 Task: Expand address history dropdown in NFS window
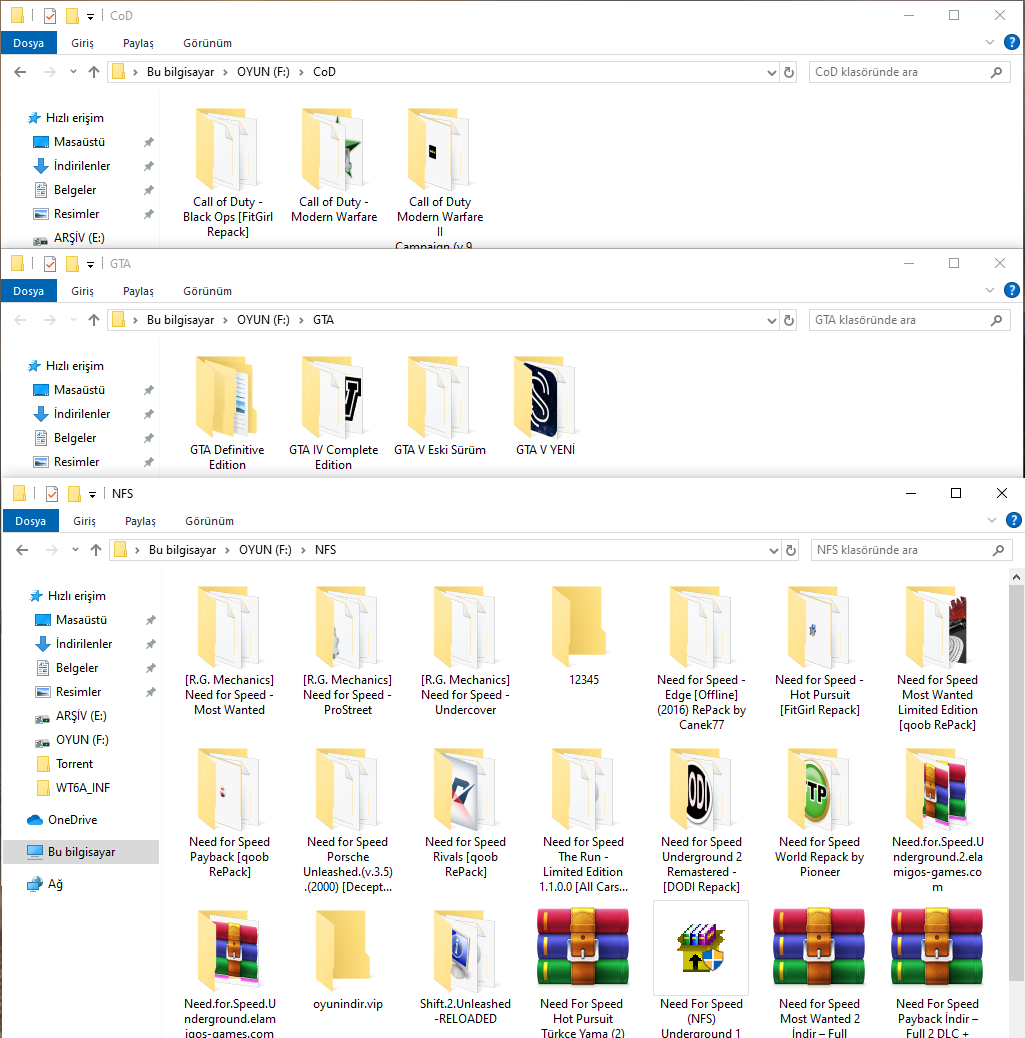(773, 551)
